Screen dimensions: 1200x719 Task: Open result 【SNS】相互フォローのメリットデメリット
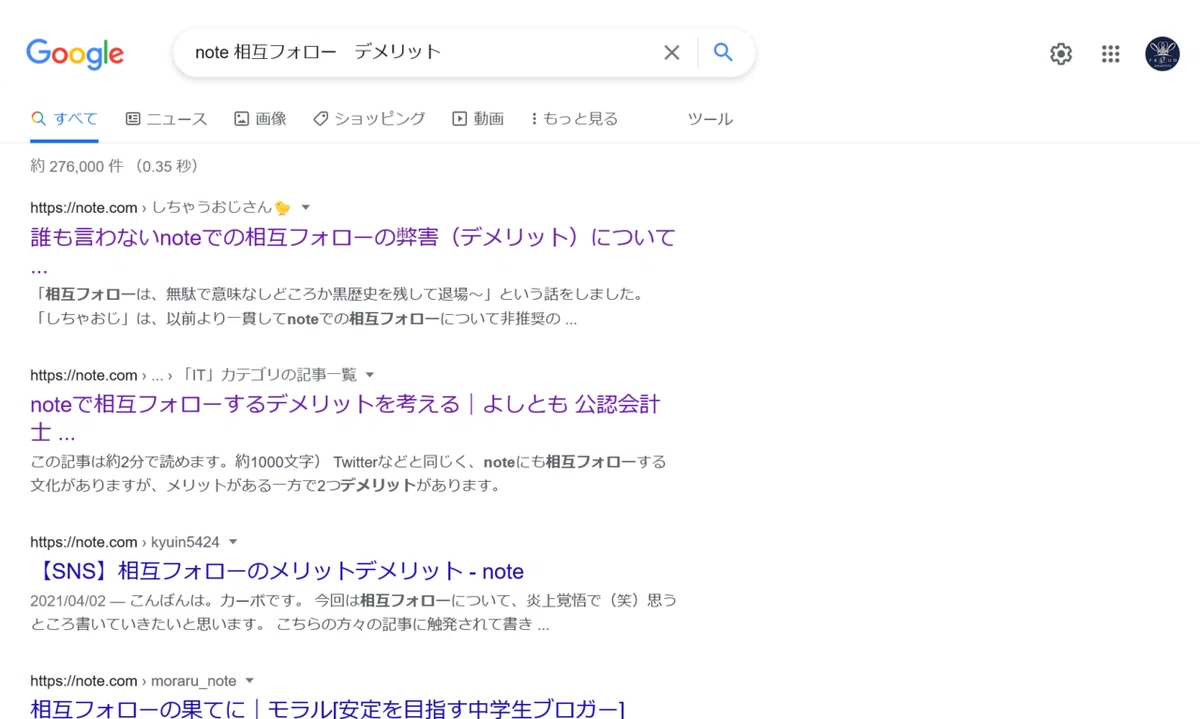(277, 571)
